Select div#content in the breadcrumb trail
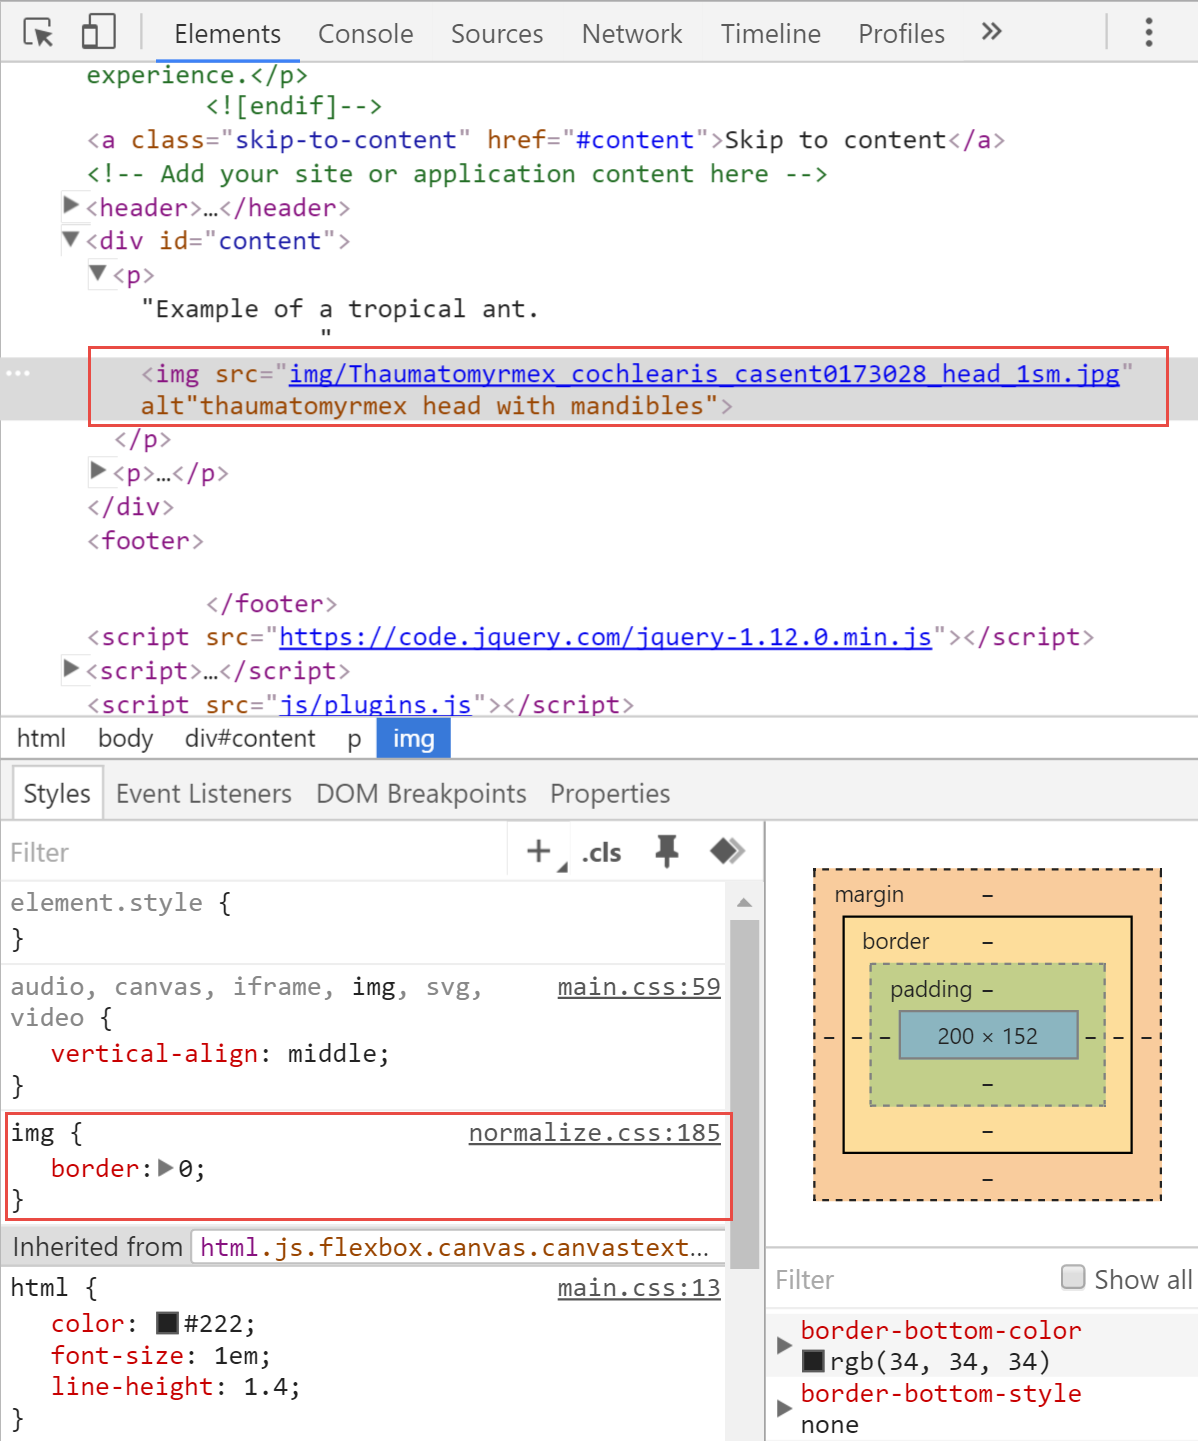The width and height of the screenshot is (1198, 1441). click(x=250, y=739)
